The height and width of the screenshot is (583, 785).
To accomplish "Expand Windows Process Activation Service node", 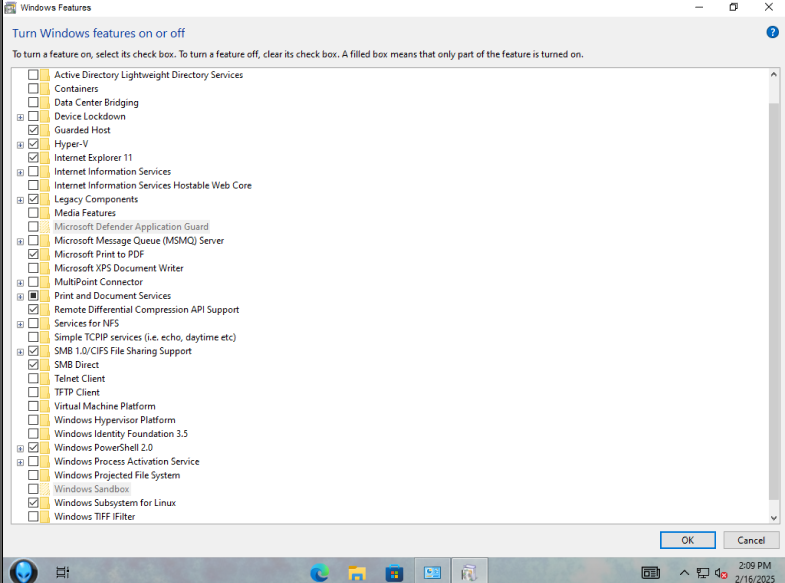I will coord(20,462).
